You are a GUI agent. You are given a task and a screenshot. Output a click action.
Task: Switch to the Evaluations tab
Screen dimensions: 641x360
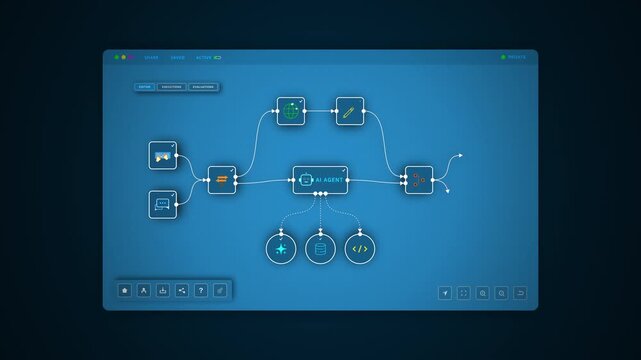[203, 87]
